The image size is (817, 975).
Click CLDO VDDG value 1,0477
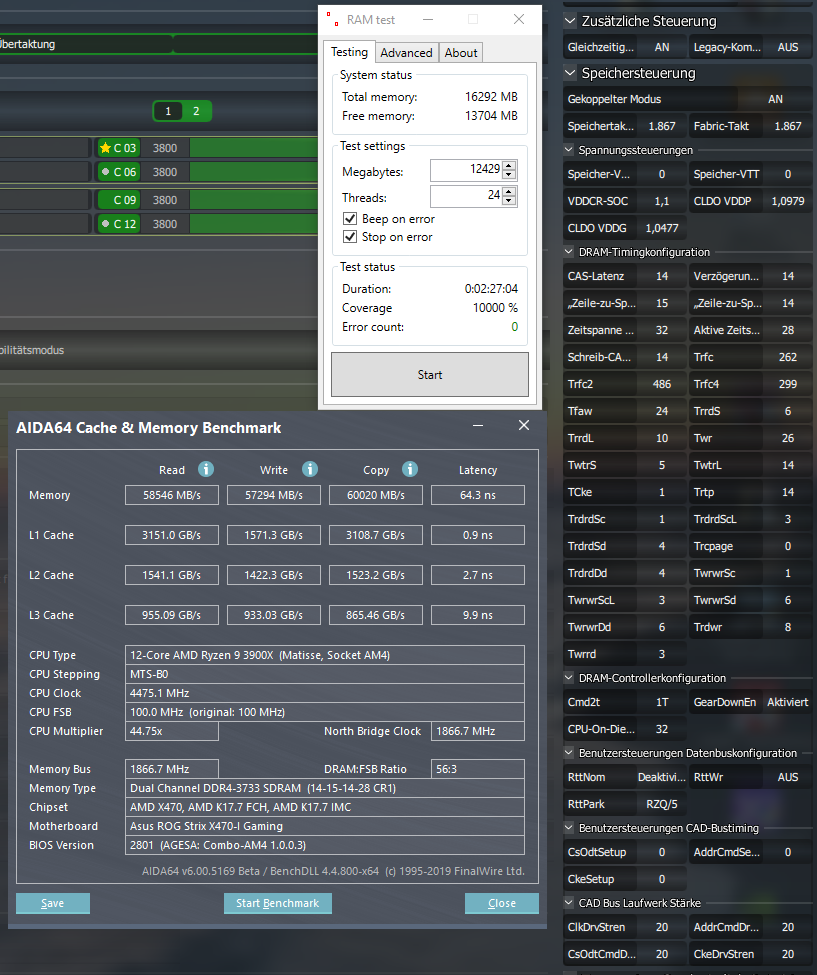662,228
